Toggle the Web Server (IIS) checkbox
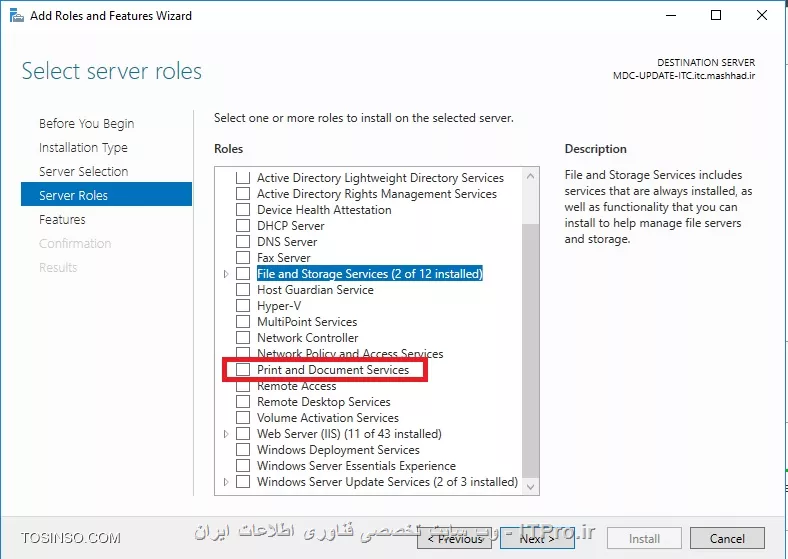The width and height of the screenshot is (788, 559). click(x=243, y=434)
